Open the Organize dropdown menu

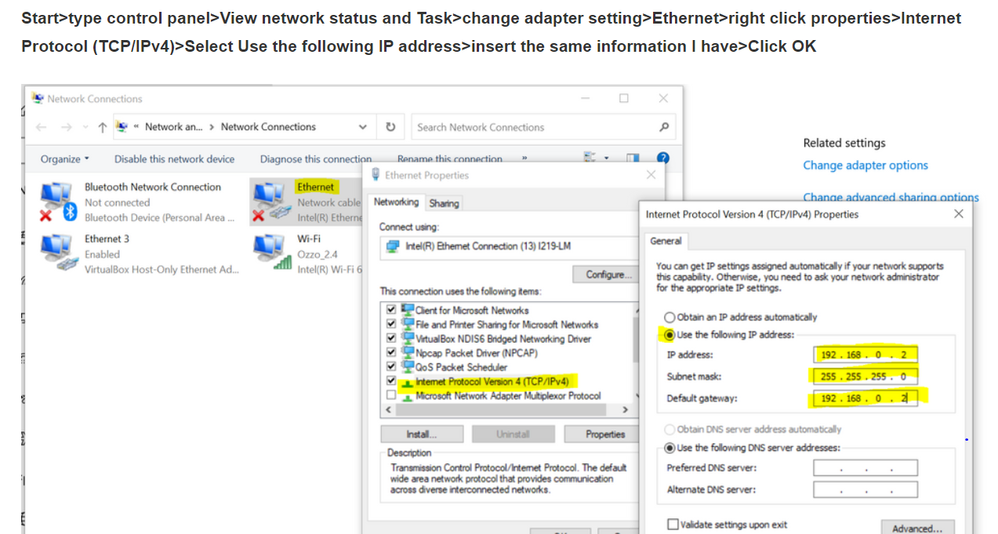click(x=65, y=159)
